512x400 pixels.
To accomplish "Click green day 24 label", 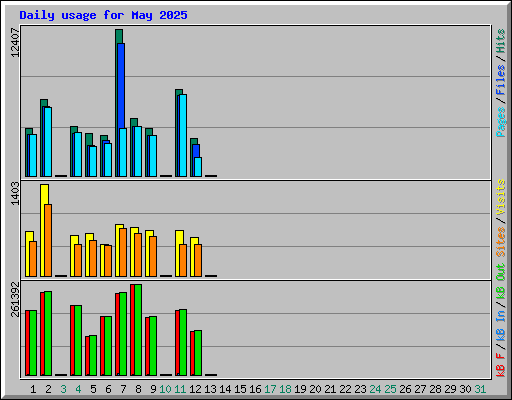I will [x=376, y=389].
